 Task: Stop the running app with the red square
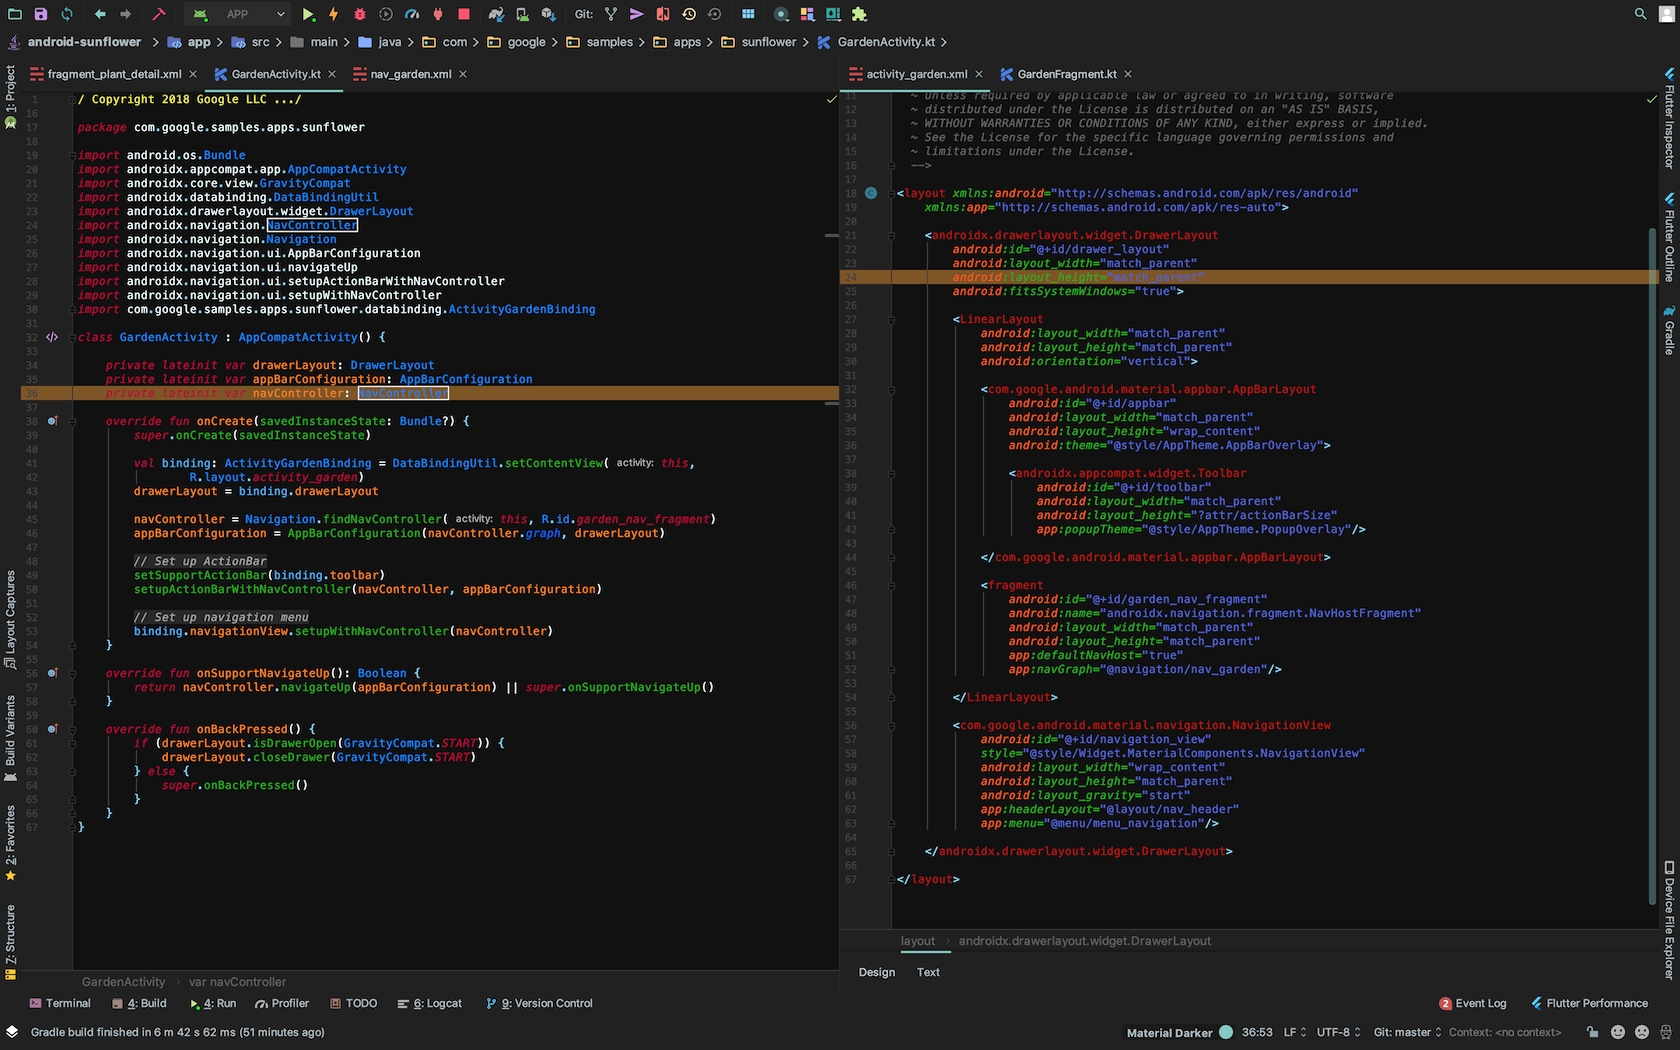point(463,14)
